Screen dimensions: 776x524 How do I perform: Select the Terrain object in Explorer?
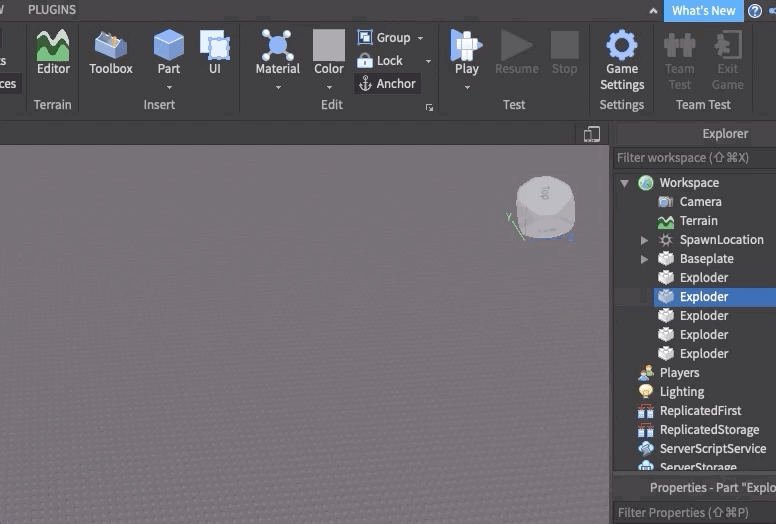pyautogui.click(x=698, y=221)
